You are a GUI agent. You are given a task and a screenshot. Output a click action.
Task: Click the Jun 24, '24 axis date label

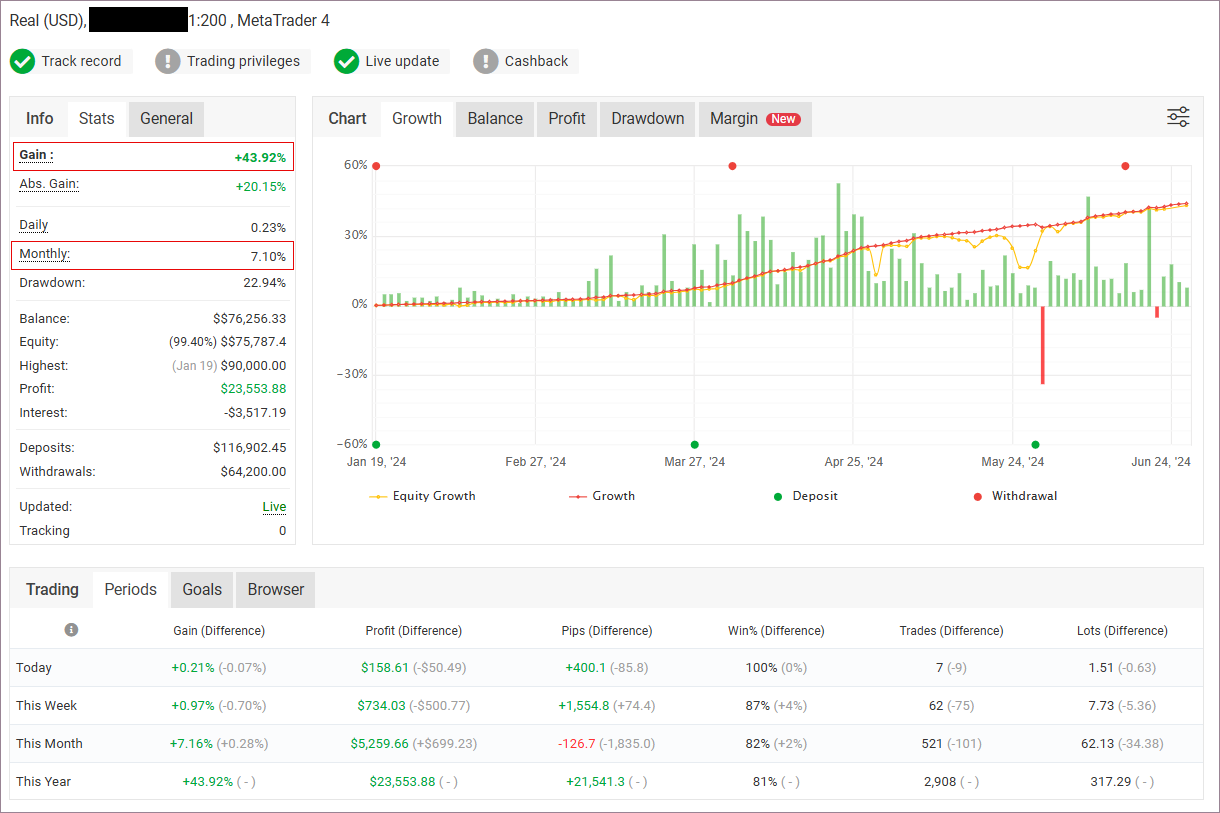point(1161,462)
